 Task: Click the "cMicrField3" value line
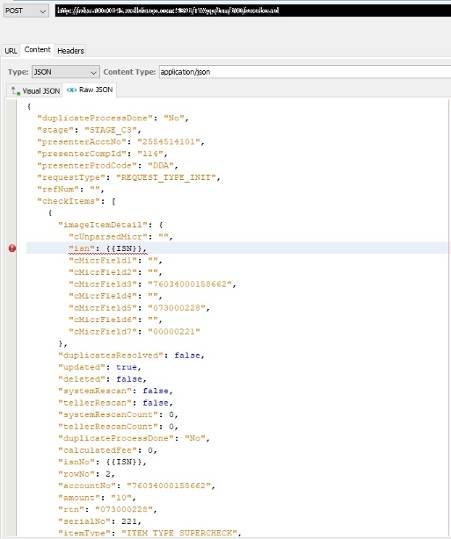click(152, 284)
